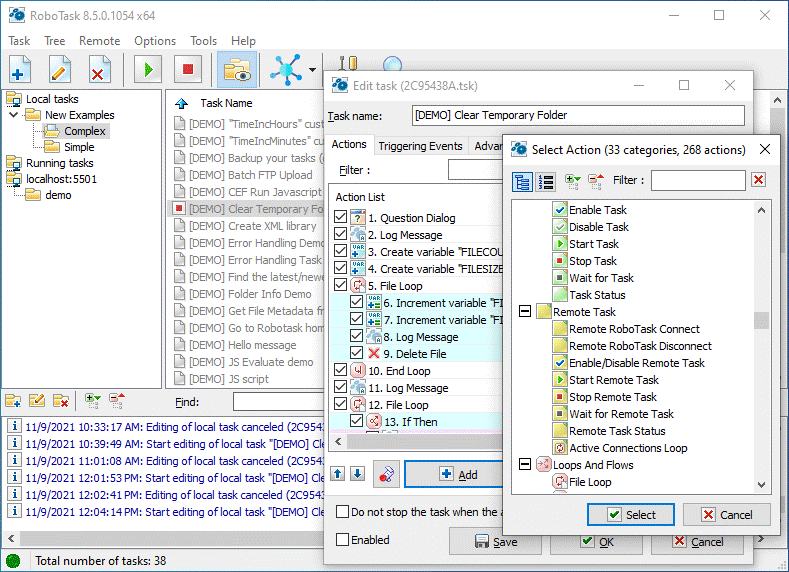789x572 pixels.
Task: Collapse all categories in Select Action
Action: [x=596, y=181]
